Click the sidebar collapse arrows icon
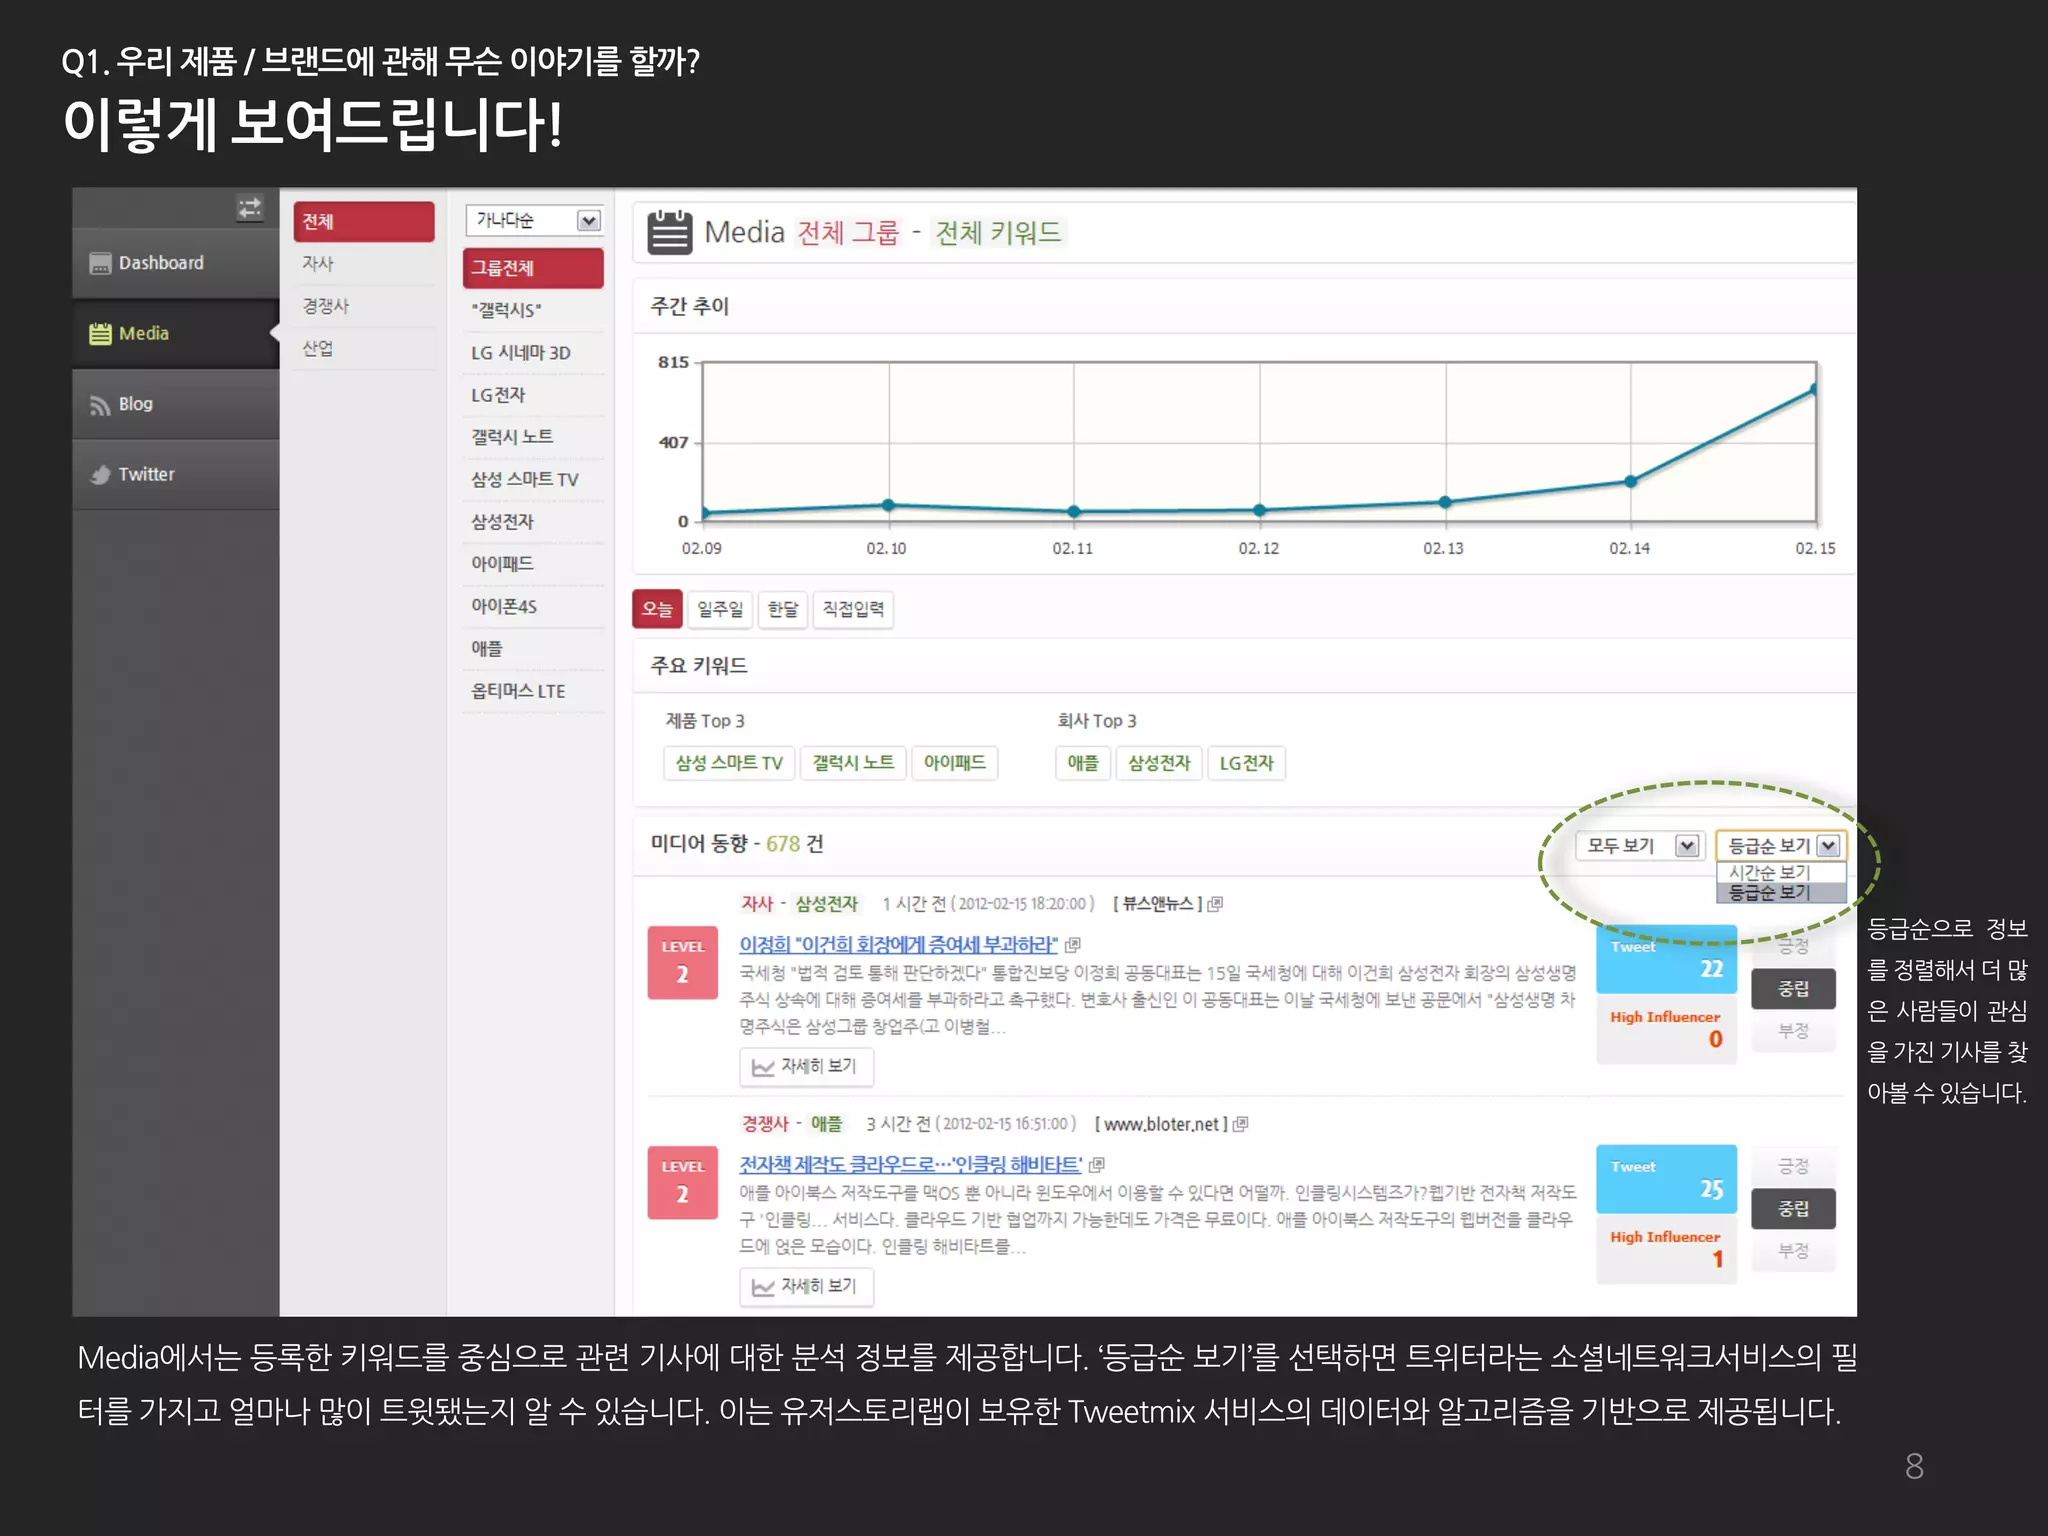 [249, 207]
